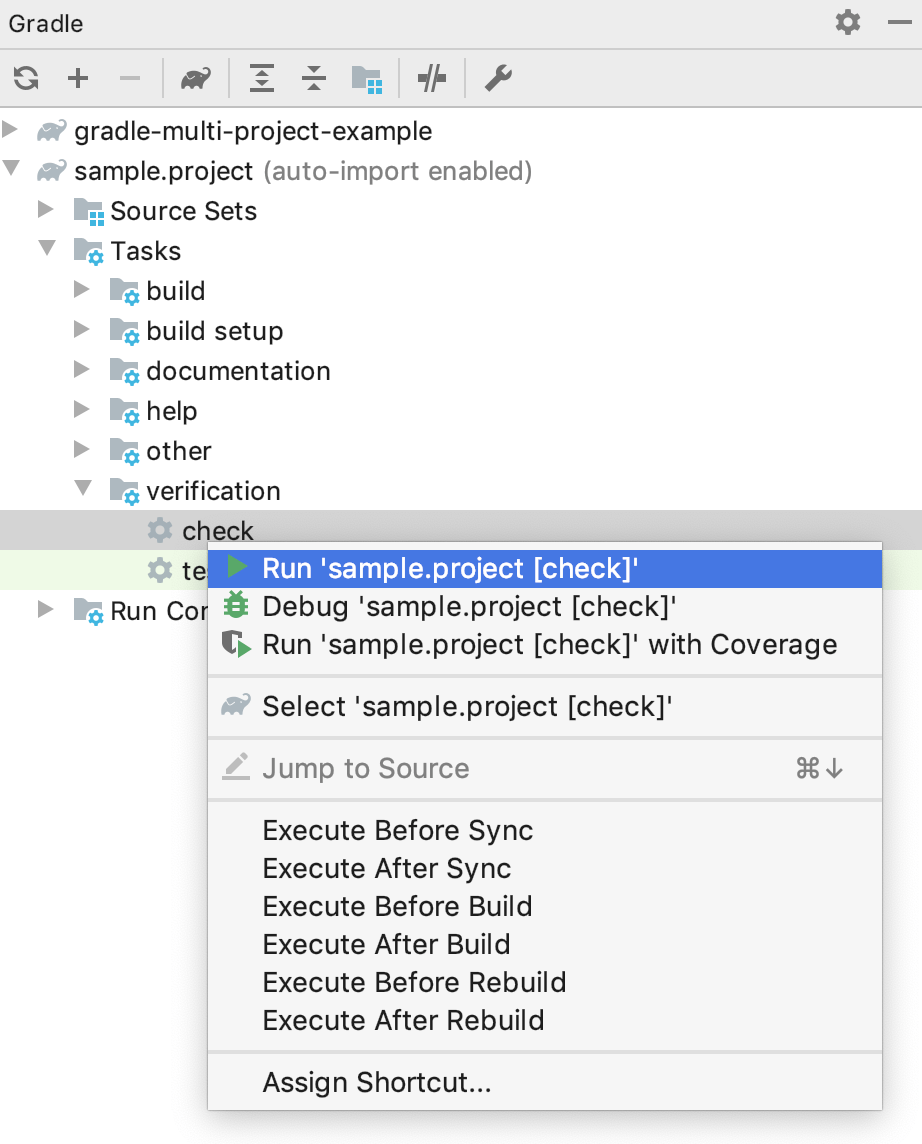
Task: Link a new Gradle project with plus icon
Action: pos(78,78)
